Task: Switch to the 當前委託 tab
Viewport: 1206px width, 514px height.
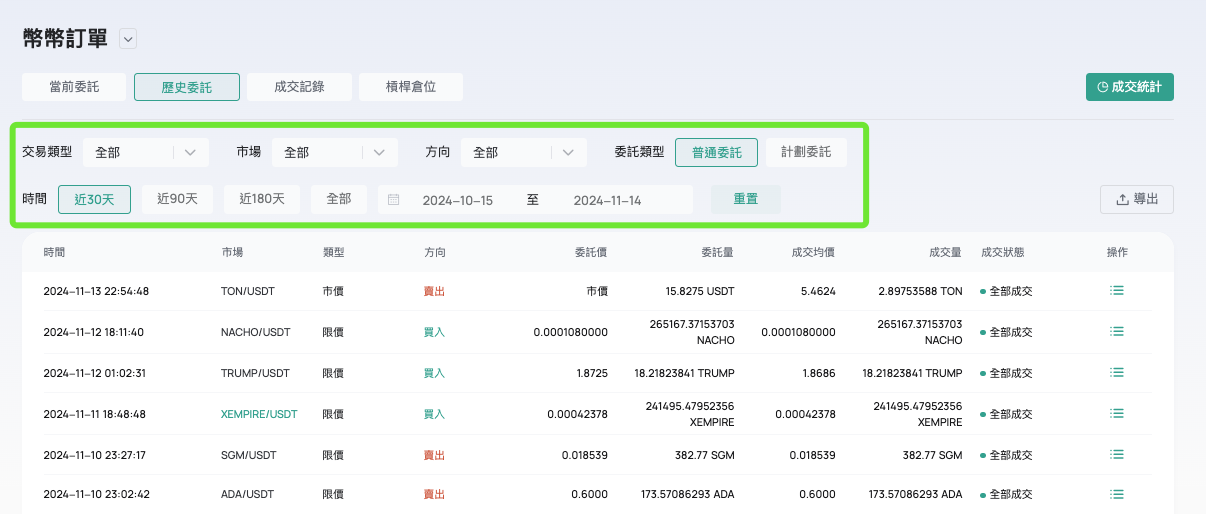Action: [x=74, y=87]
